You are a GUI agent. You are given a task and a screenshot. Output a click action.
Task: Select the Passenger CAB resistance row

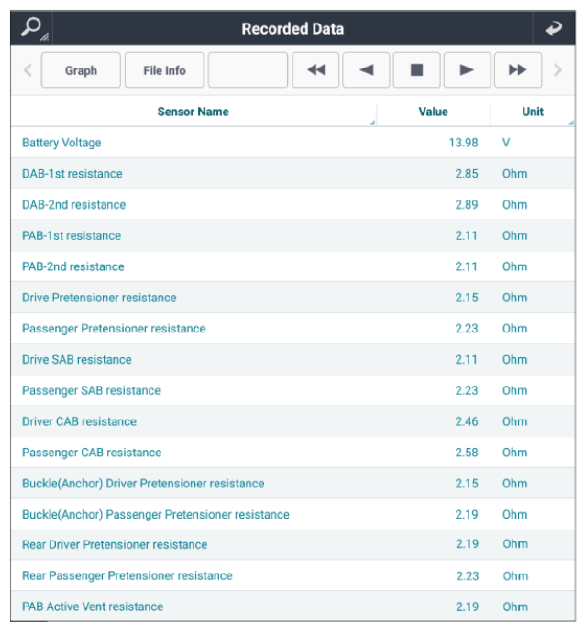(x=293, y=452)
